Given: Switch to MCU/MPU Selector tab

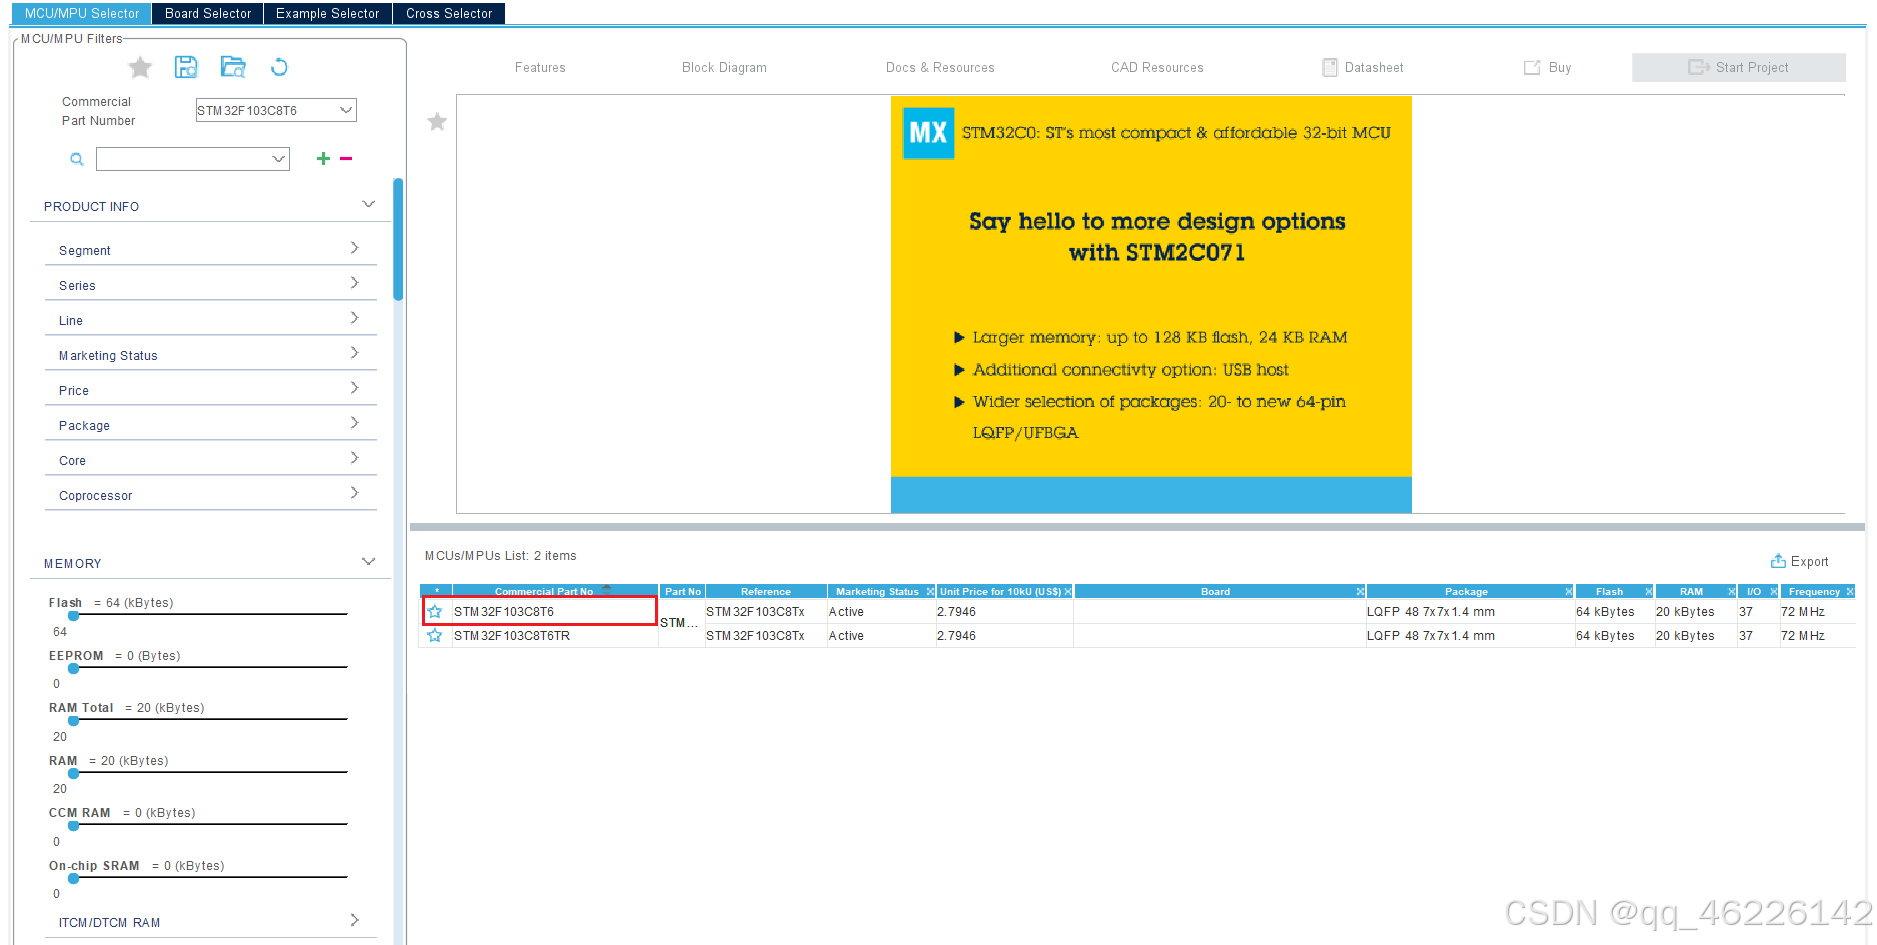Looking at the screenshot, I should pyautogui.click(x=82, y=13).
